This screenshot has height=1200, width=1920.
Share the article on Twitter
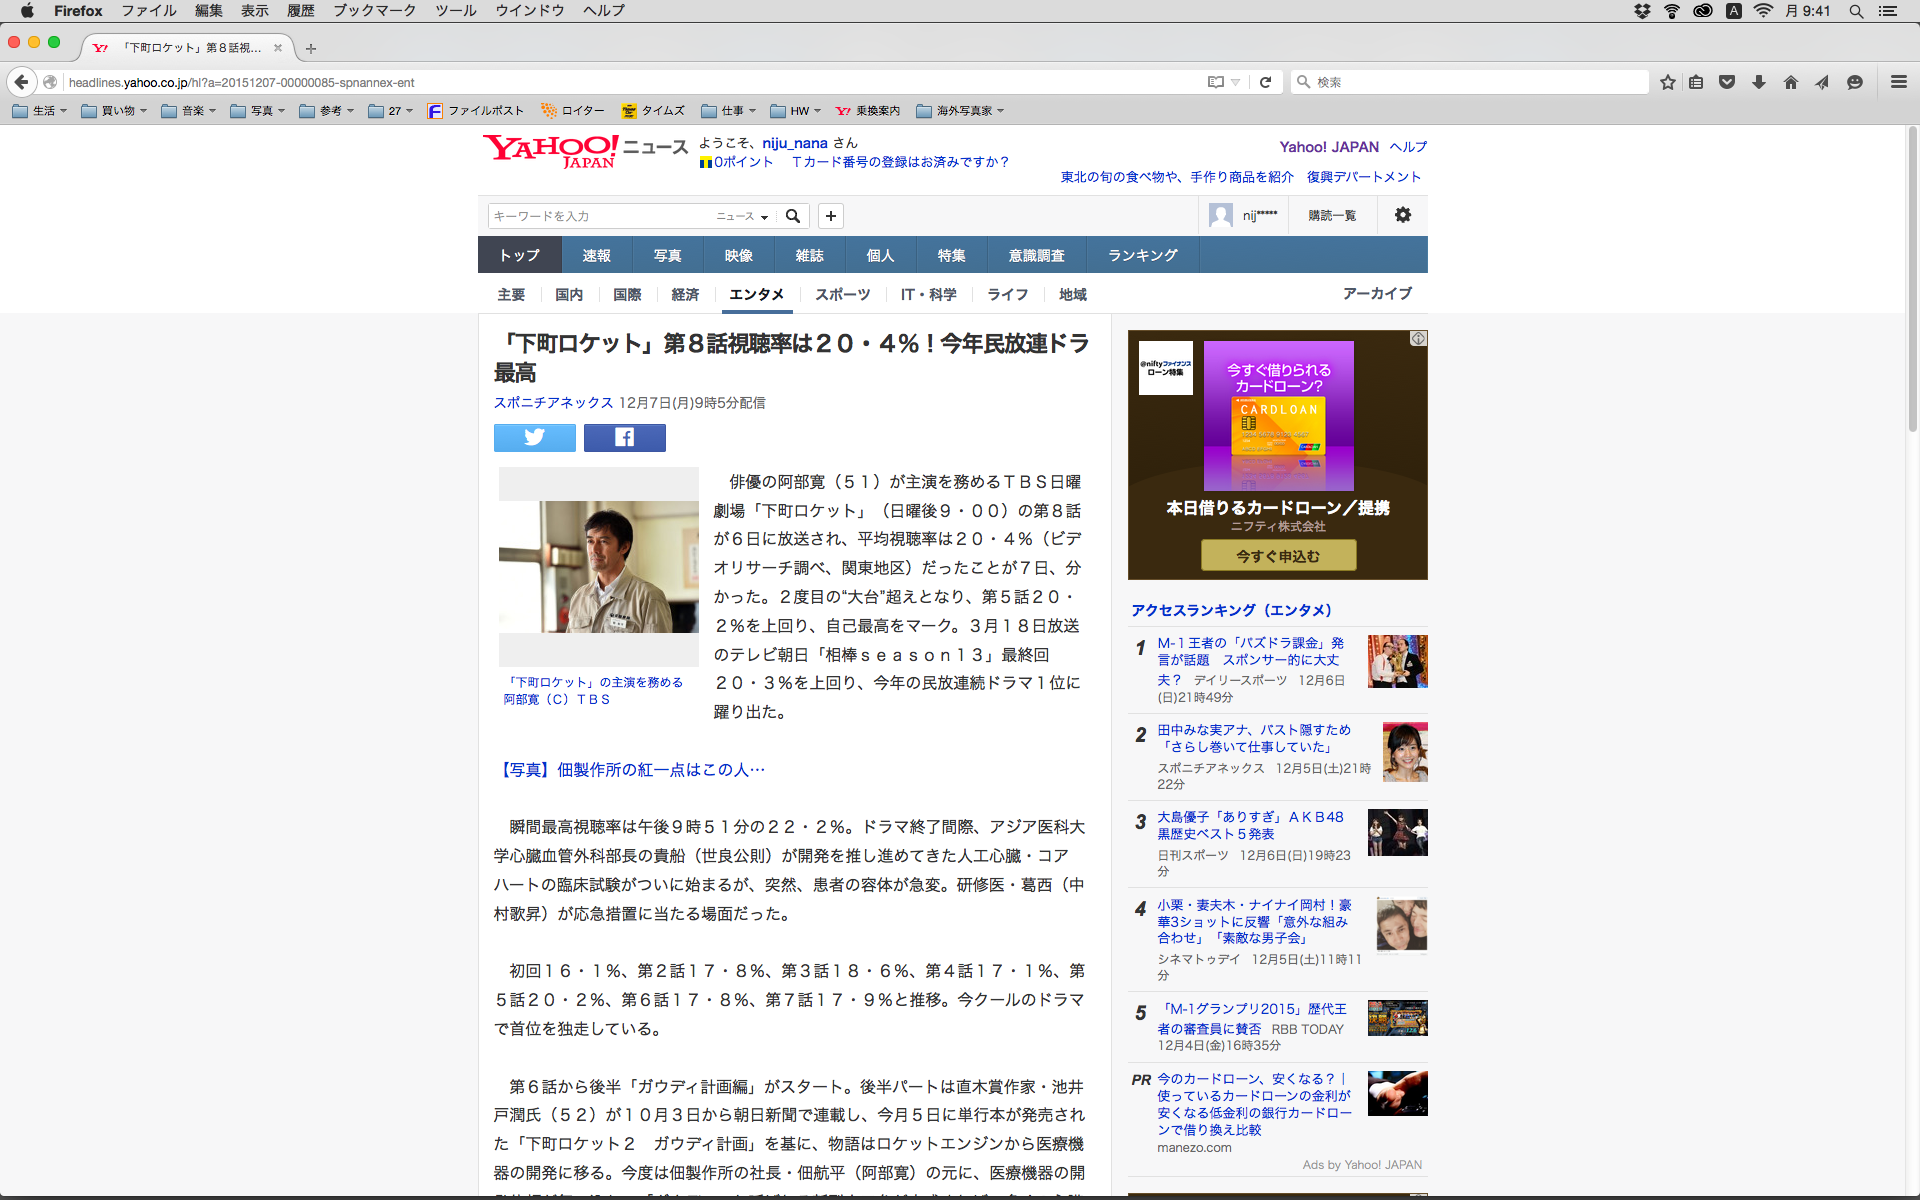(534, 437)
